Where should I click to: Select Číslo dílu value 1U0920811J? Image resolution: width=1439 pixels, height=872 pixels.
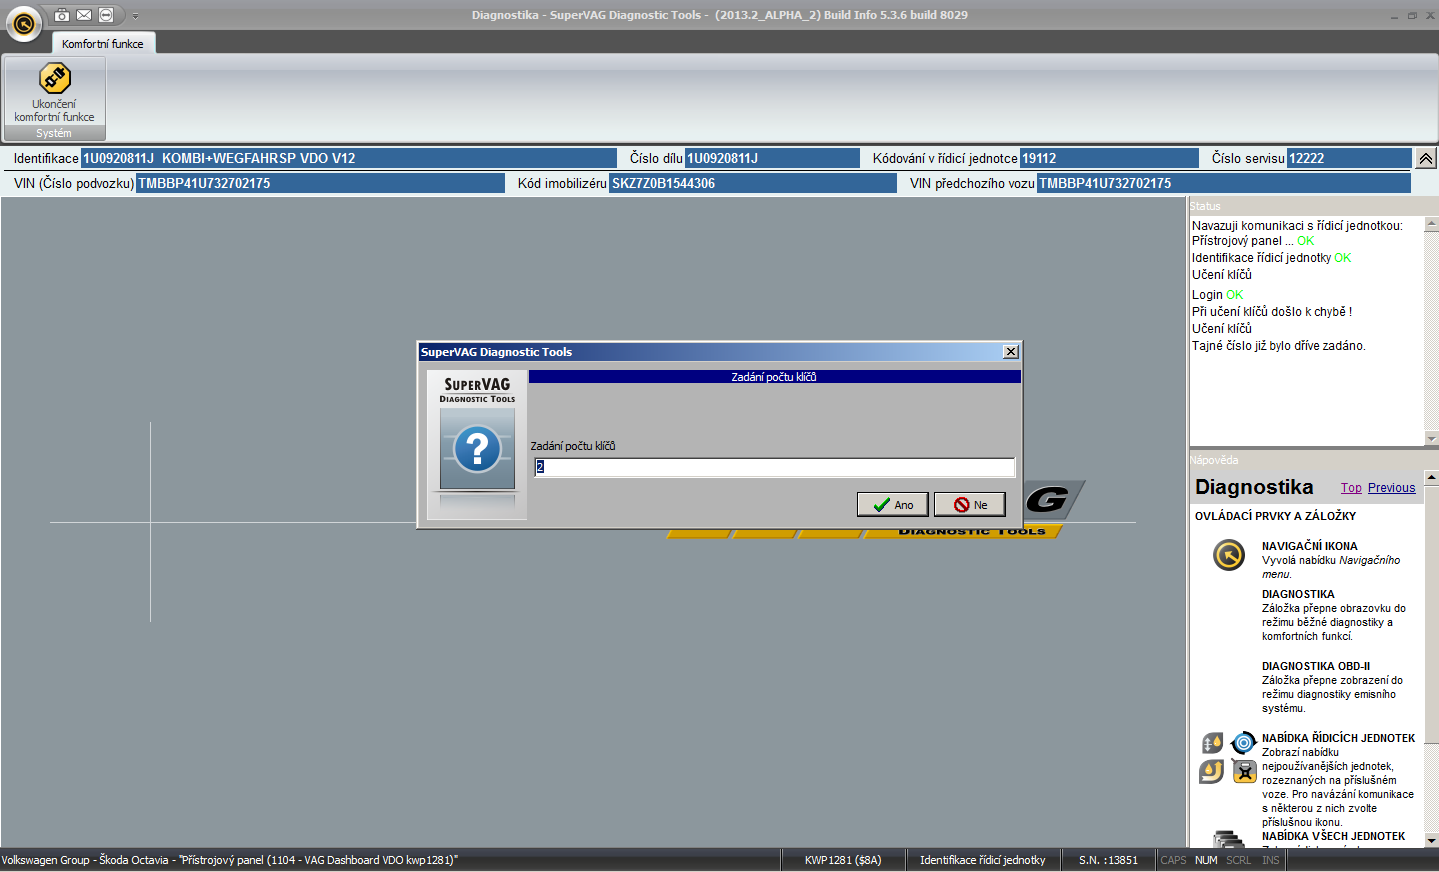tap(772, 158)
